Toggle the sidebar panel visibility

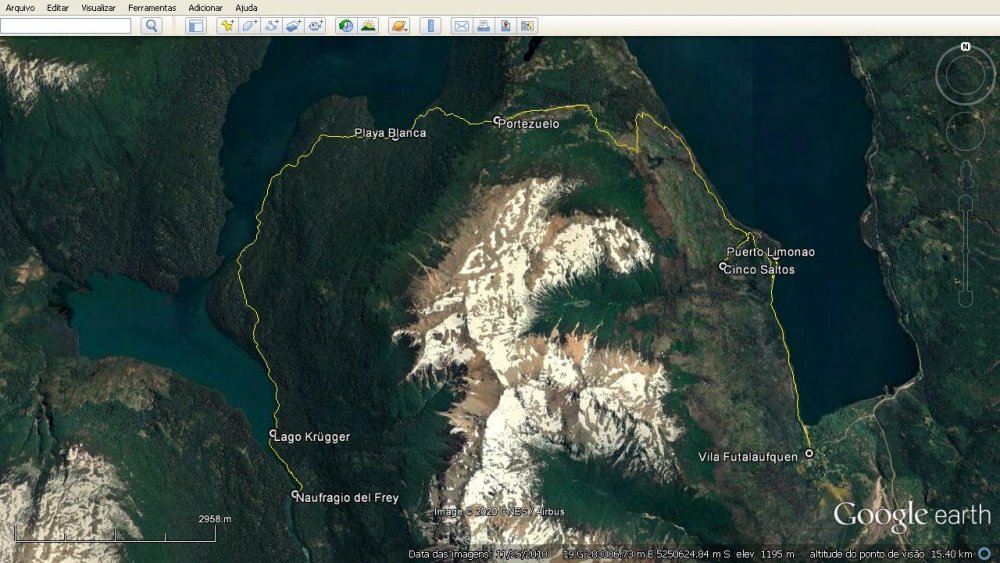[196, 26]
